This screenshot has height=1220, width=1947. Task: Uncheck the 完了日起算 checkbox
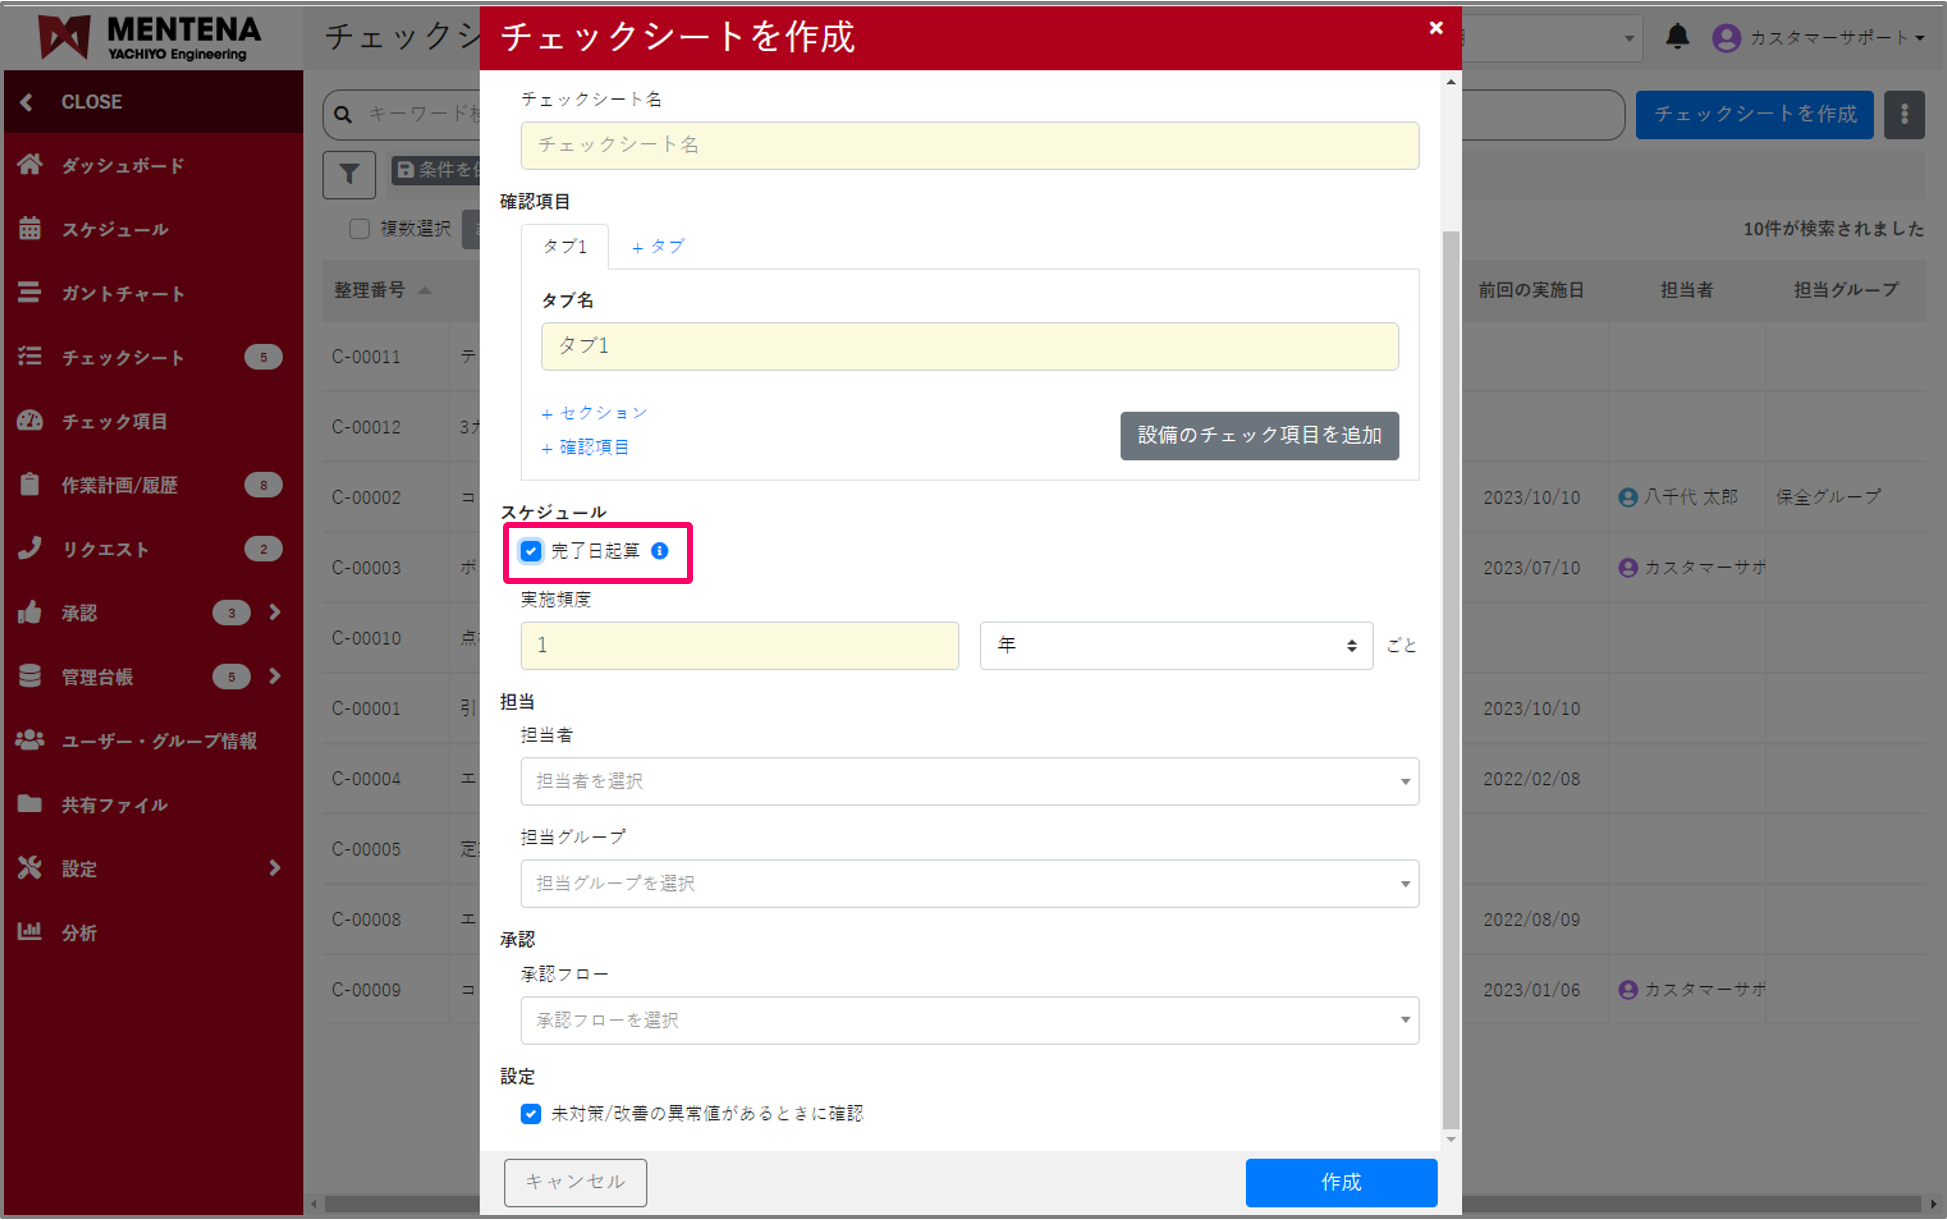[530, 551]
